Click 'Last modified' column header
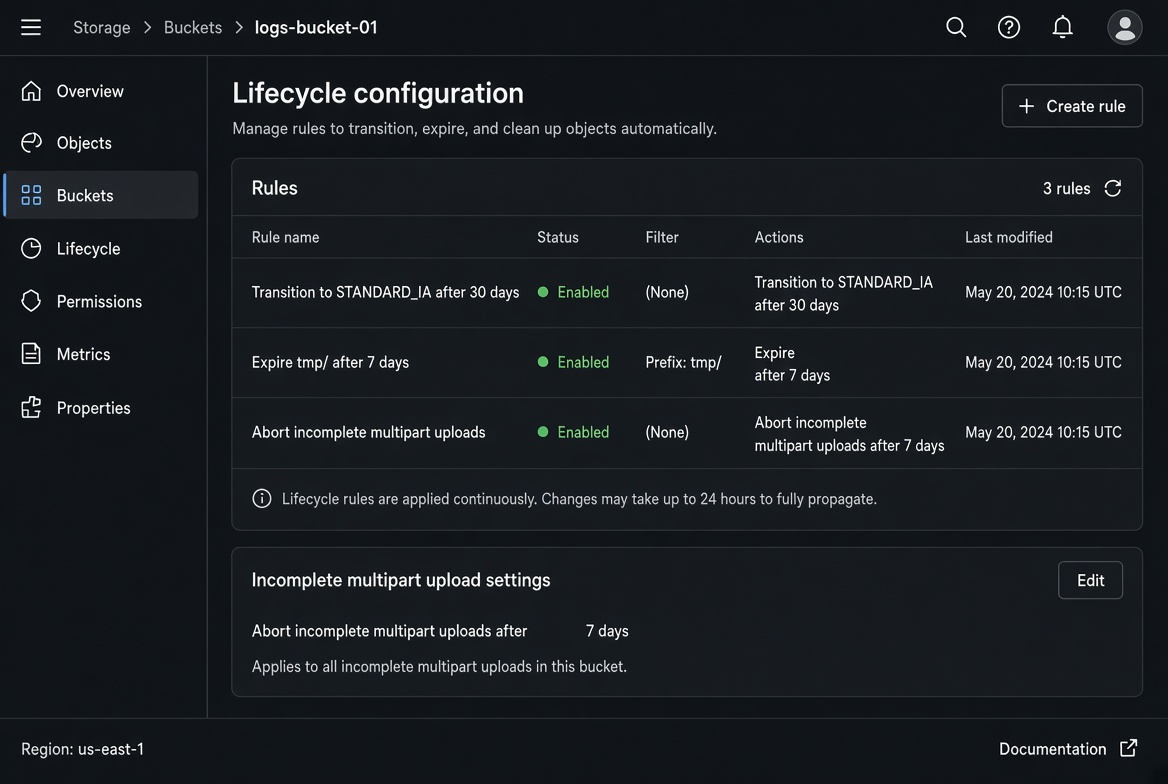The image size is (1168, 784). pos(1009,237)
